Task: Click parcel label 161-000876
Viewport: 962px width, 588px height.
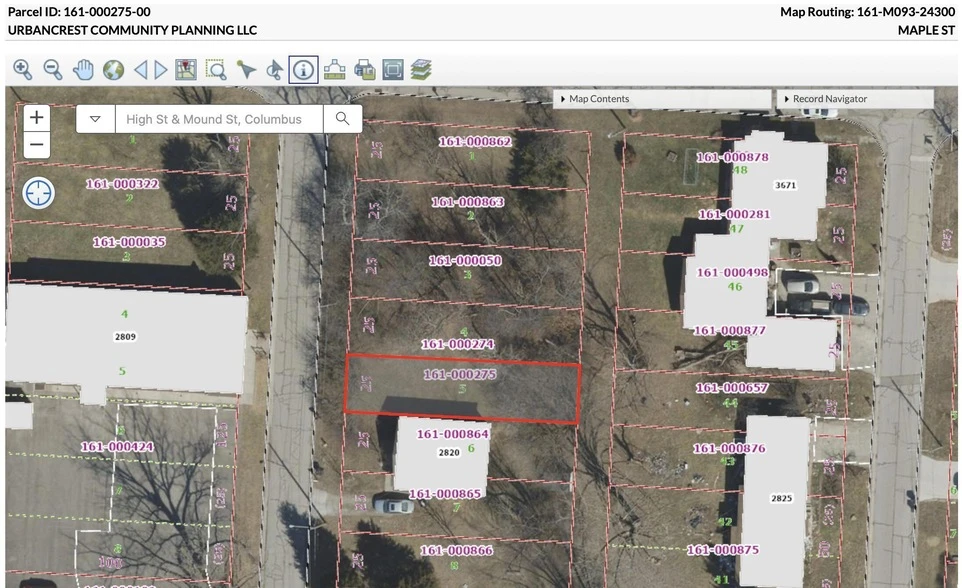Action: [729, 449]
